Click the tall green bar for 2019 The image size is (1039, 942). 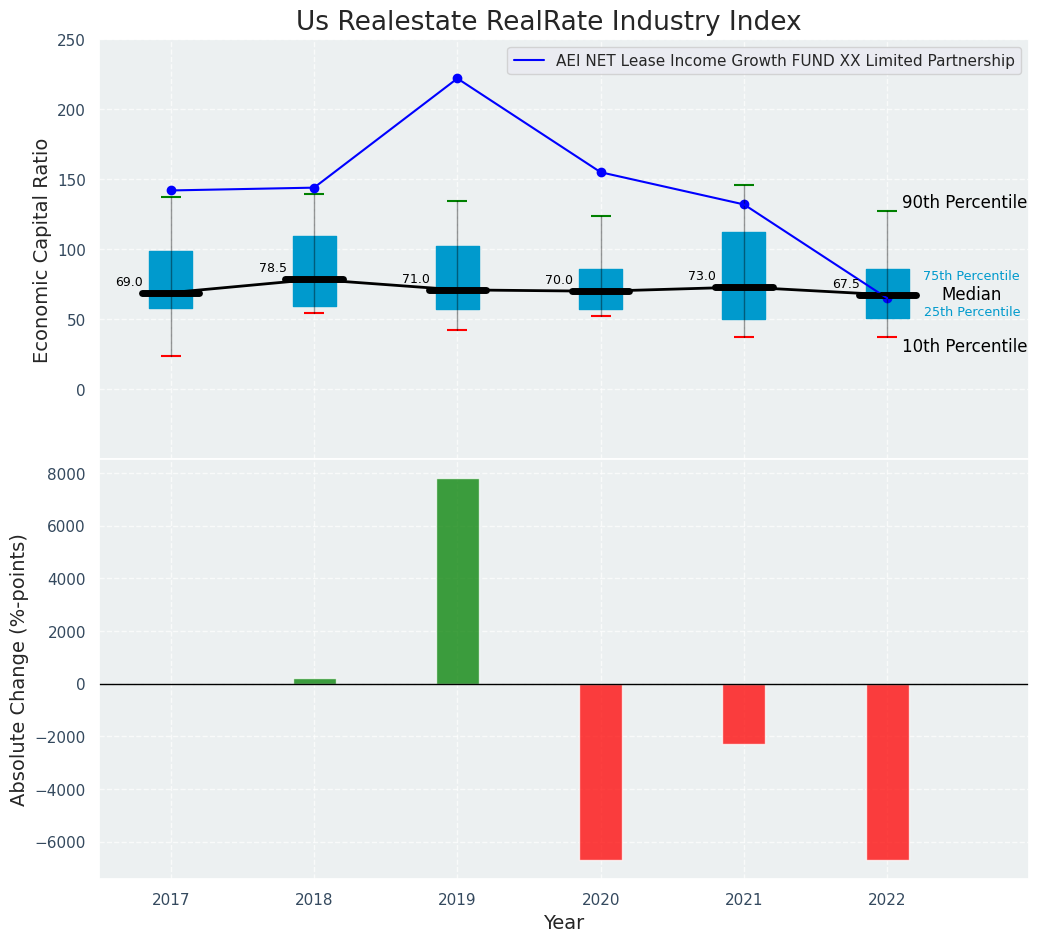pos(457,581)
